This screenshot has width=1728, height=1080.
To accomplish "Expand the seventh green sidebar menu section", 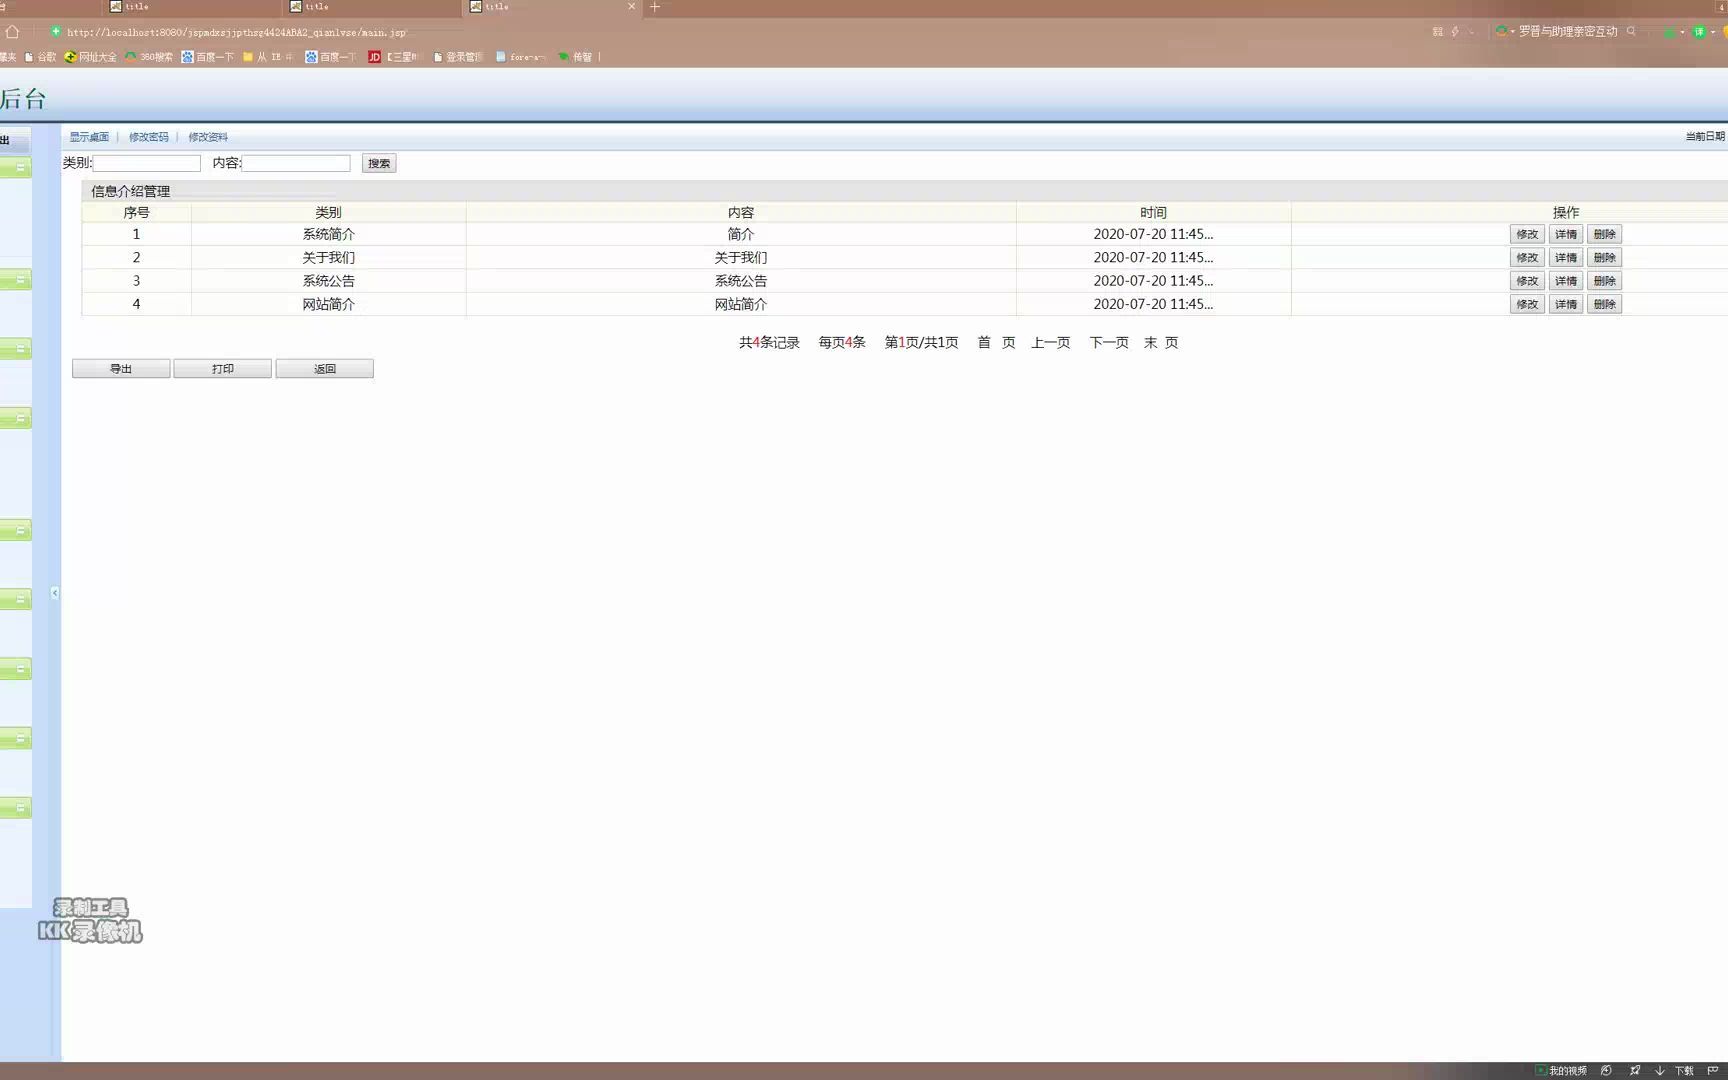I will pos(16,669).
